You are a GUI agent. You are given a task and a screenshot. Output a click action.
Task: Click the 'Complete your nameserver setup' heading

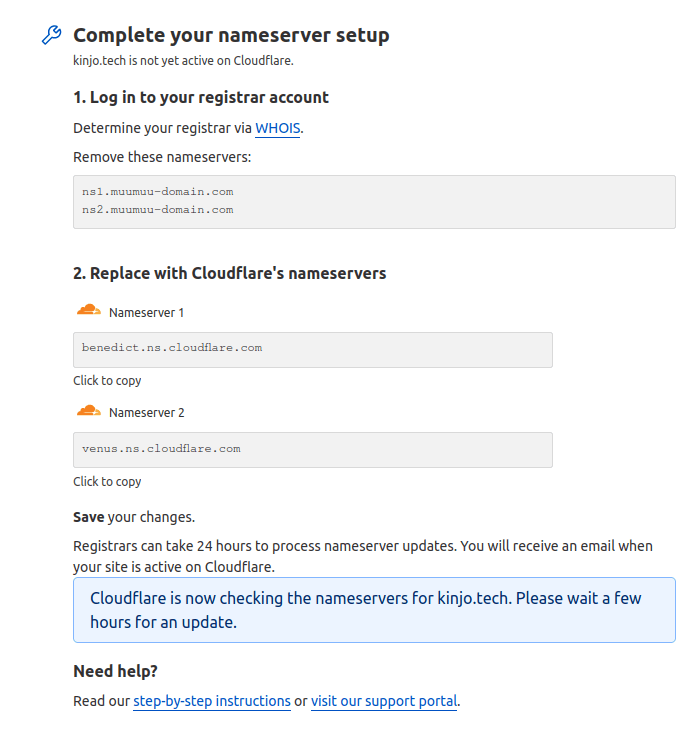click(231, 35)
